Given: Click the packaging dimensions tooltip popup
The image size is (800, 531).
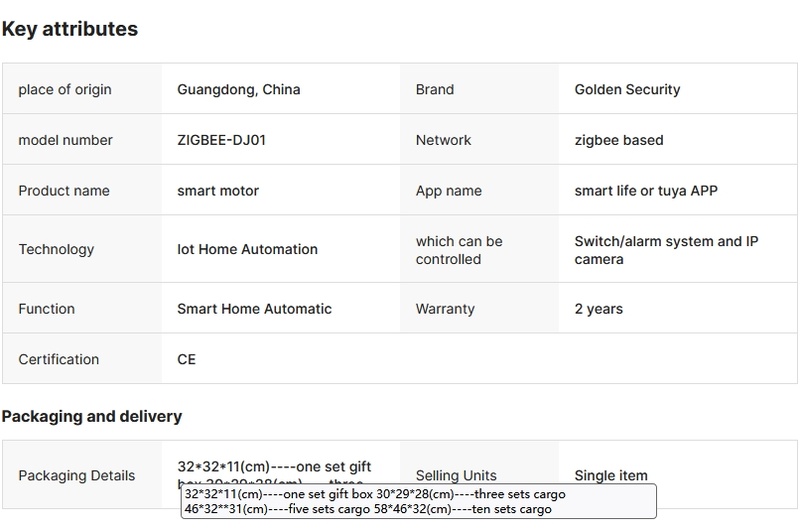Looking at the screenshot, I should pos(418,502).
